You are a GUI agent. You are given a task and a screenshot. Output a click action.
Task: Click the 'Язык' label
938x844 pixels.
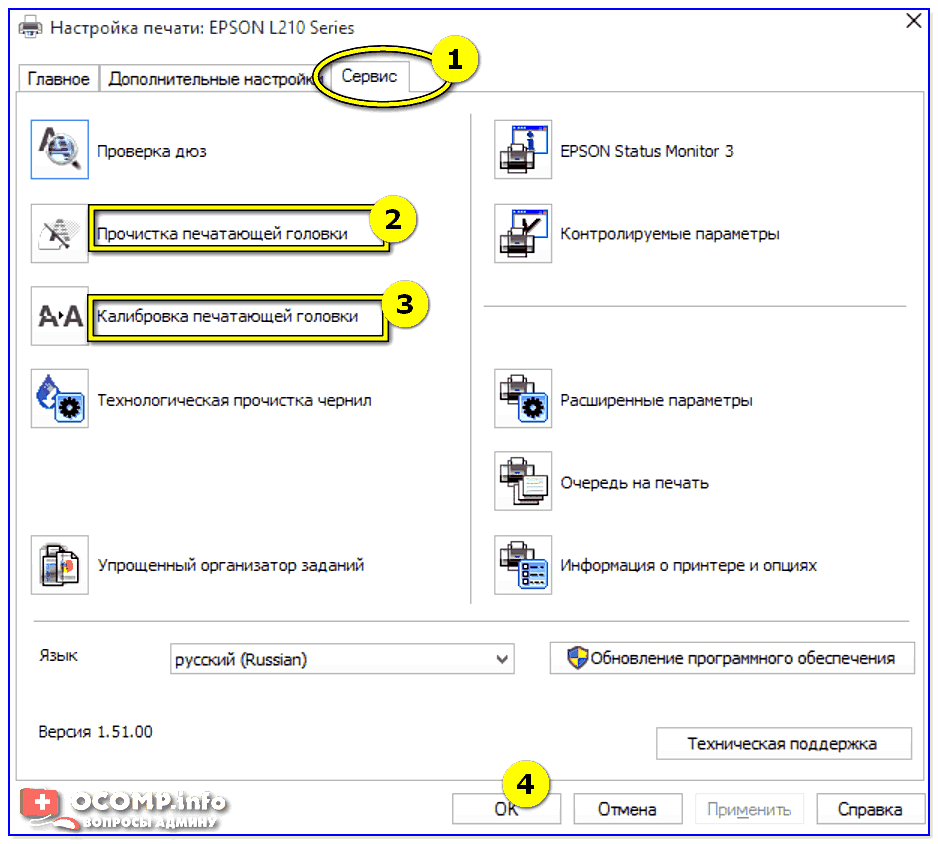[x=59, y=656]
